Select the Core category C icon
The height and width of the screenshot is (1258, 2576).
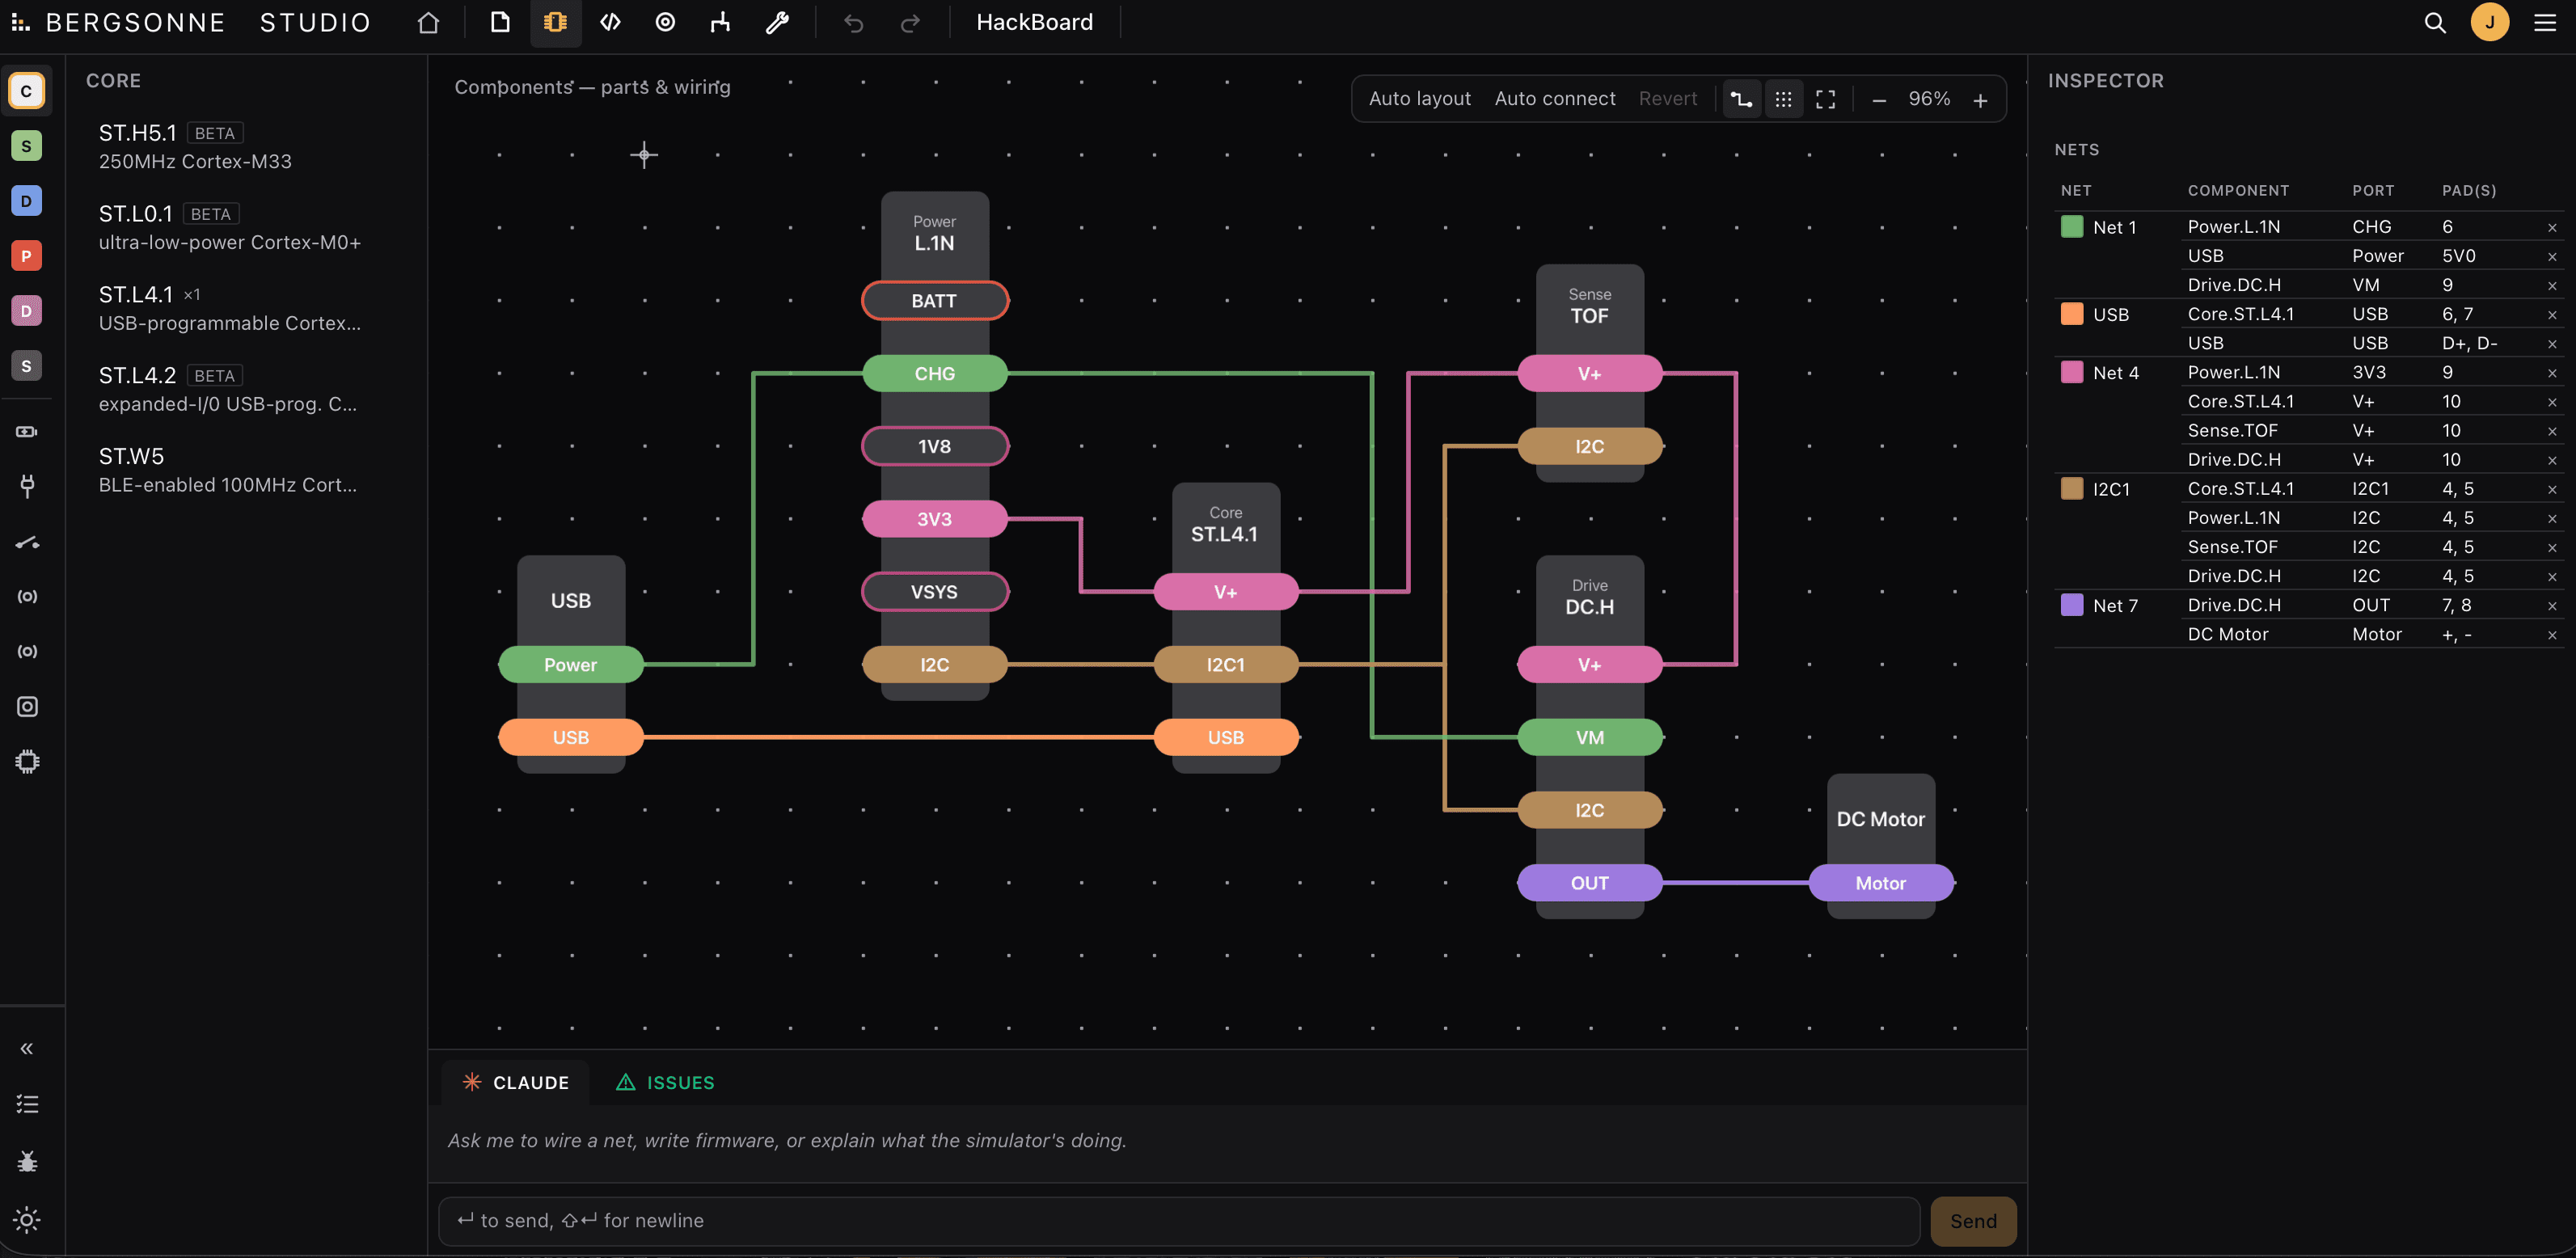click(x=27, y=91)
